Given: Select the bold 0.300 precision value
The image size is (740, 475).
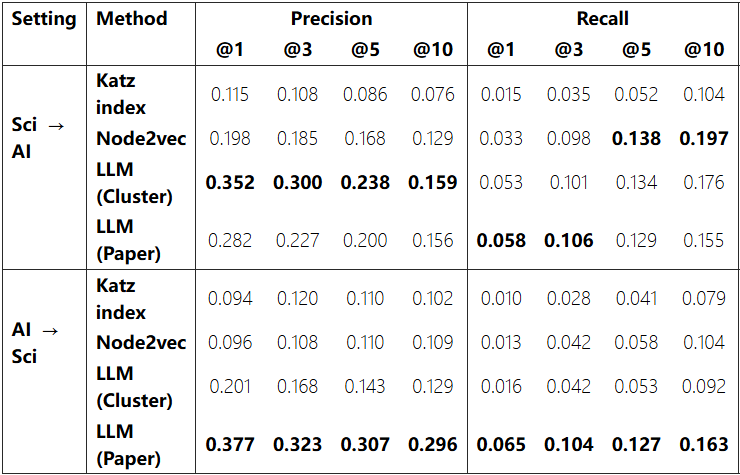Looking at the screenshot, I should pyautogui.click(x=297, y=183).
